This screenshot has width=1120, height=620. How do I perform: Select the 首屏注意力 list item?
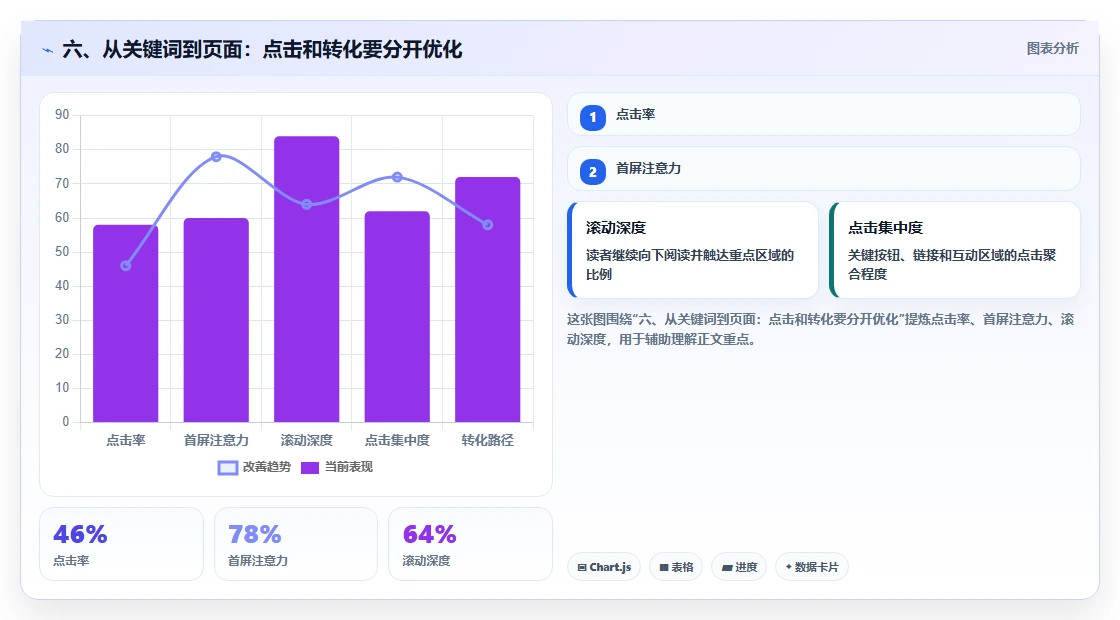(824, 169)
